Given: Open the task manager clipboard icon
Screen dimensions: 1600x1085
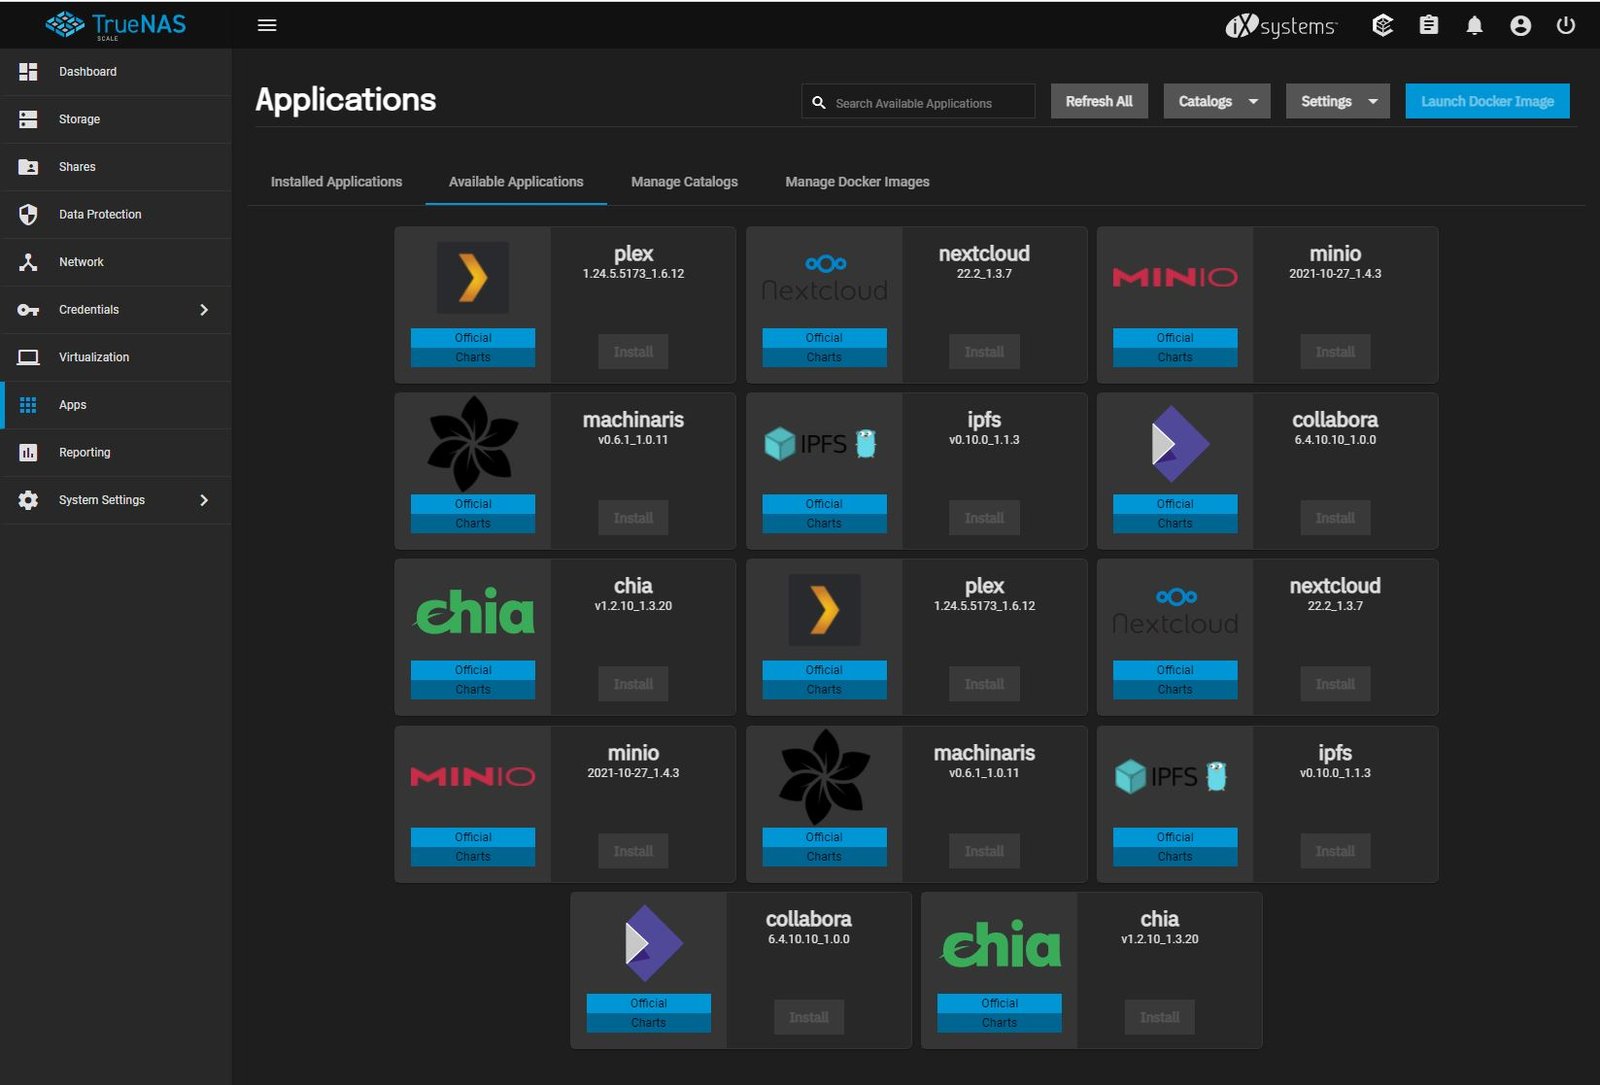Looking at the screenshot, I should pyautogui.click(x=1429, y=25).
